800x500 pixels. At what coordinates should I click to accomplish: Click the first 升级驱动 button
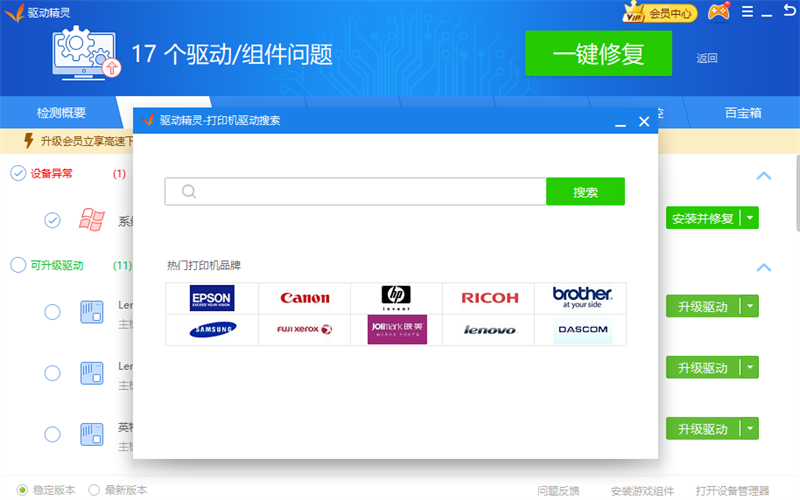(x=703, y=307)
